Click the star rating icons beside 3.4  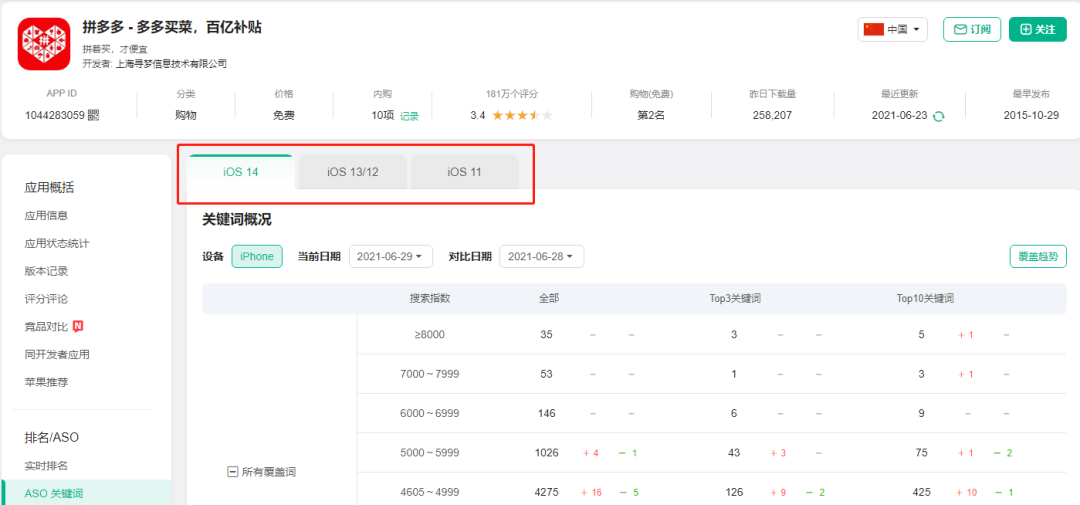coord(522,115)
